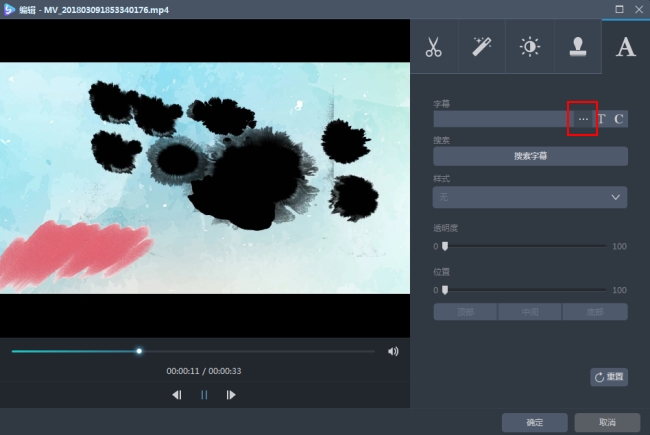650x435 pixels.
Task: Switch to the magic wand effects tab
Action: (481, 47)
